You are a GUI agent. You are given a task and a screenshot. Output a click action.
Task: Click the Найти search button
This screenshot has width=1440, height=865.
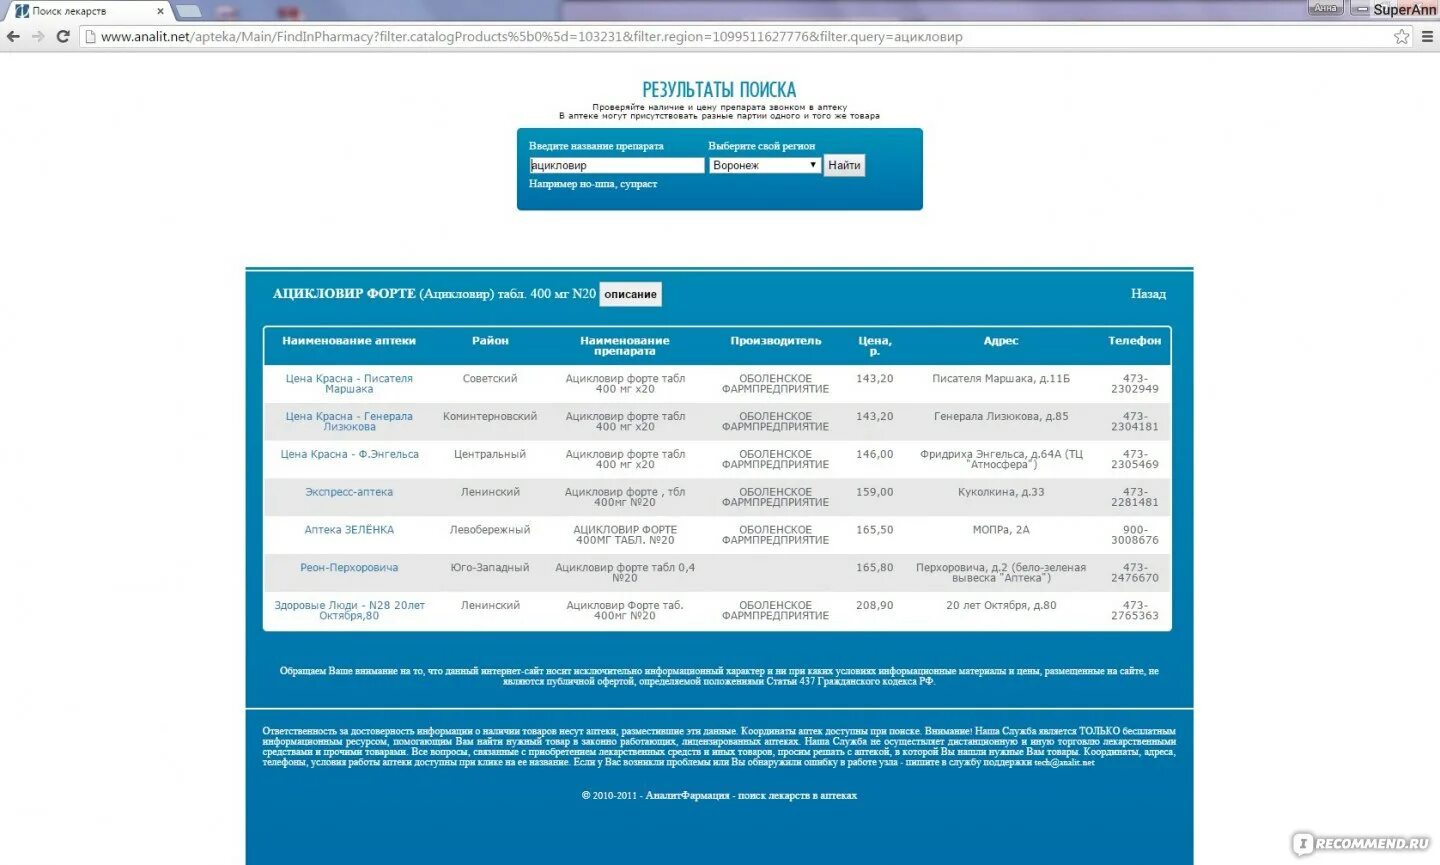pos(844,166)
